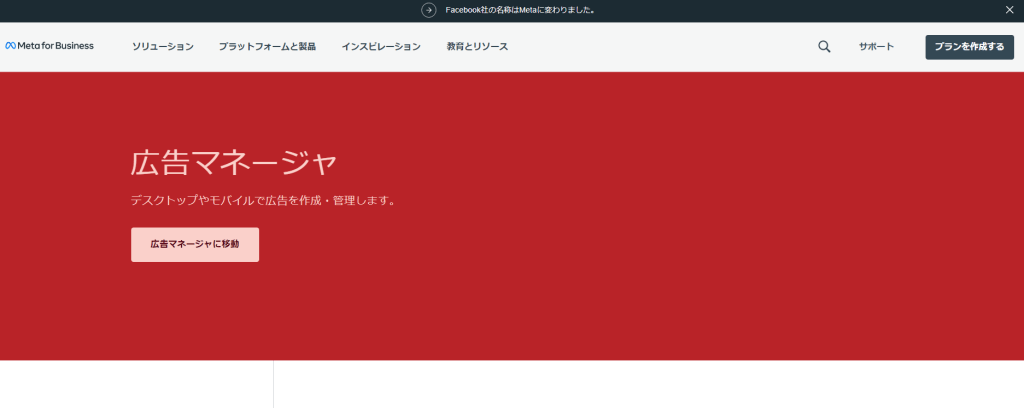Click the デスクトップやモバイルで広告を作成 subtitle text
1024x408 pixels.
point(263,201)
